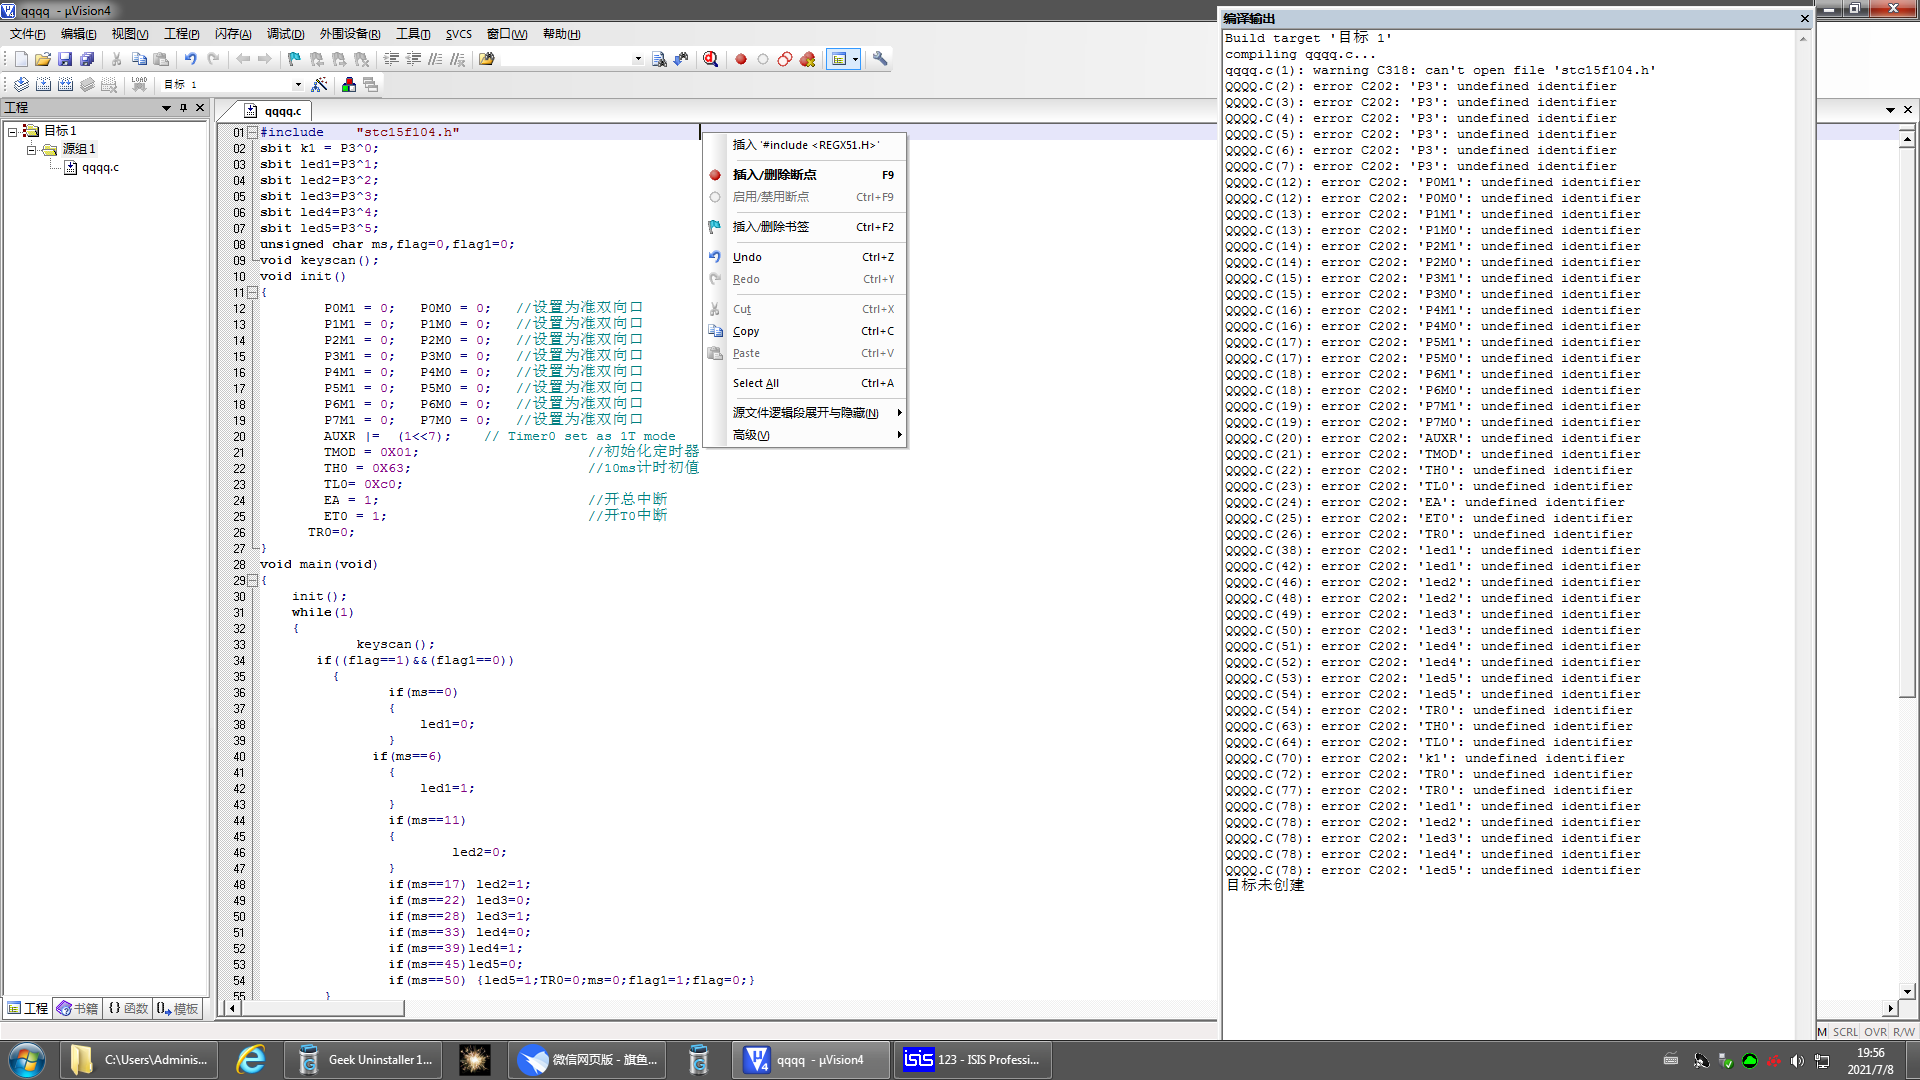This screenshot has height=1080, width=1920.
Task: Open the 调试(D) menu
Action: point(285,34)
